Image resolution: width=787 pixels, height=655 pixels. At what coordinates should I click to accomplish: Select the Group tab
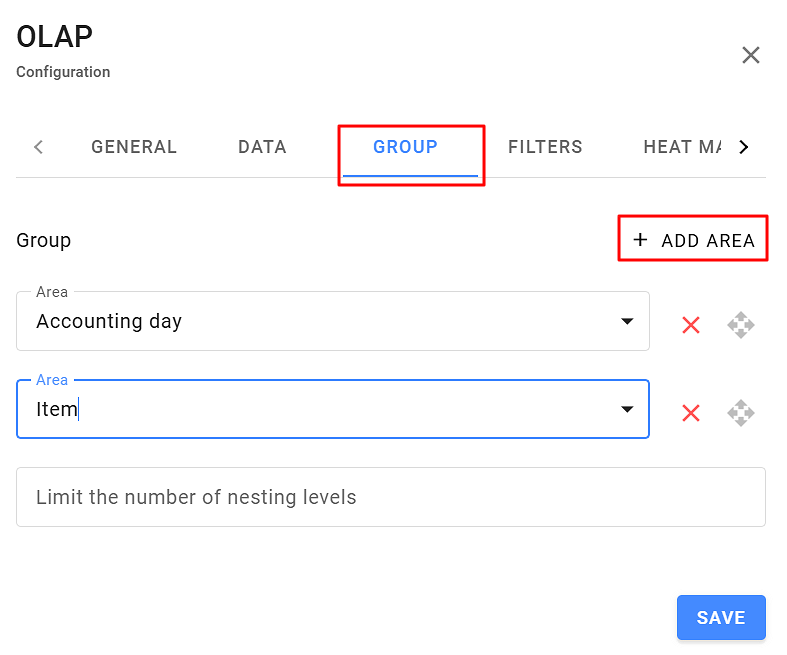[405, 147]
